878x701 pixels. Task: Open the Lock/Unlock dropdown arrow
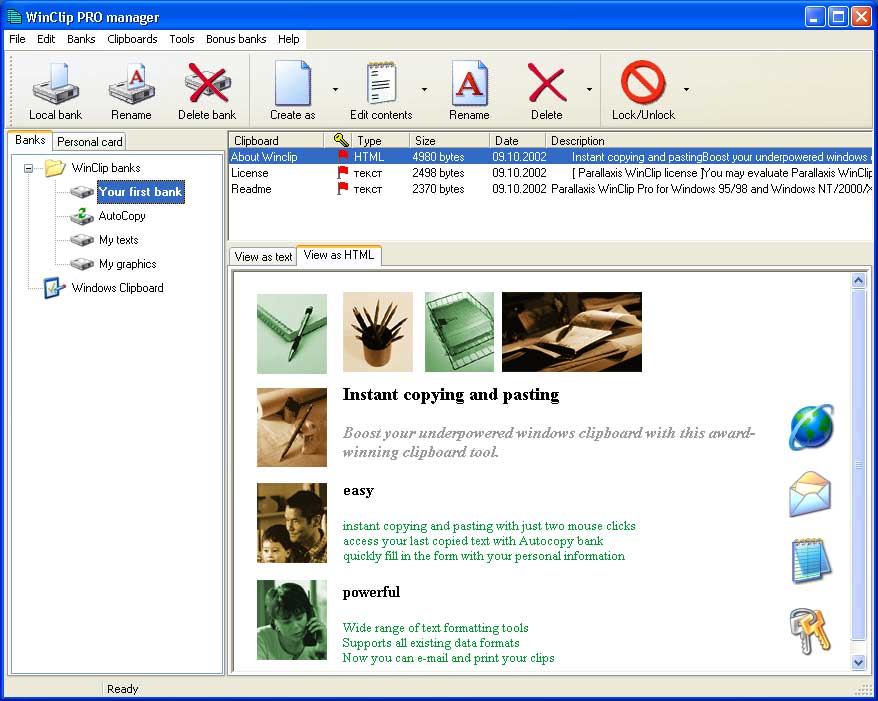(x=686, y=90)
